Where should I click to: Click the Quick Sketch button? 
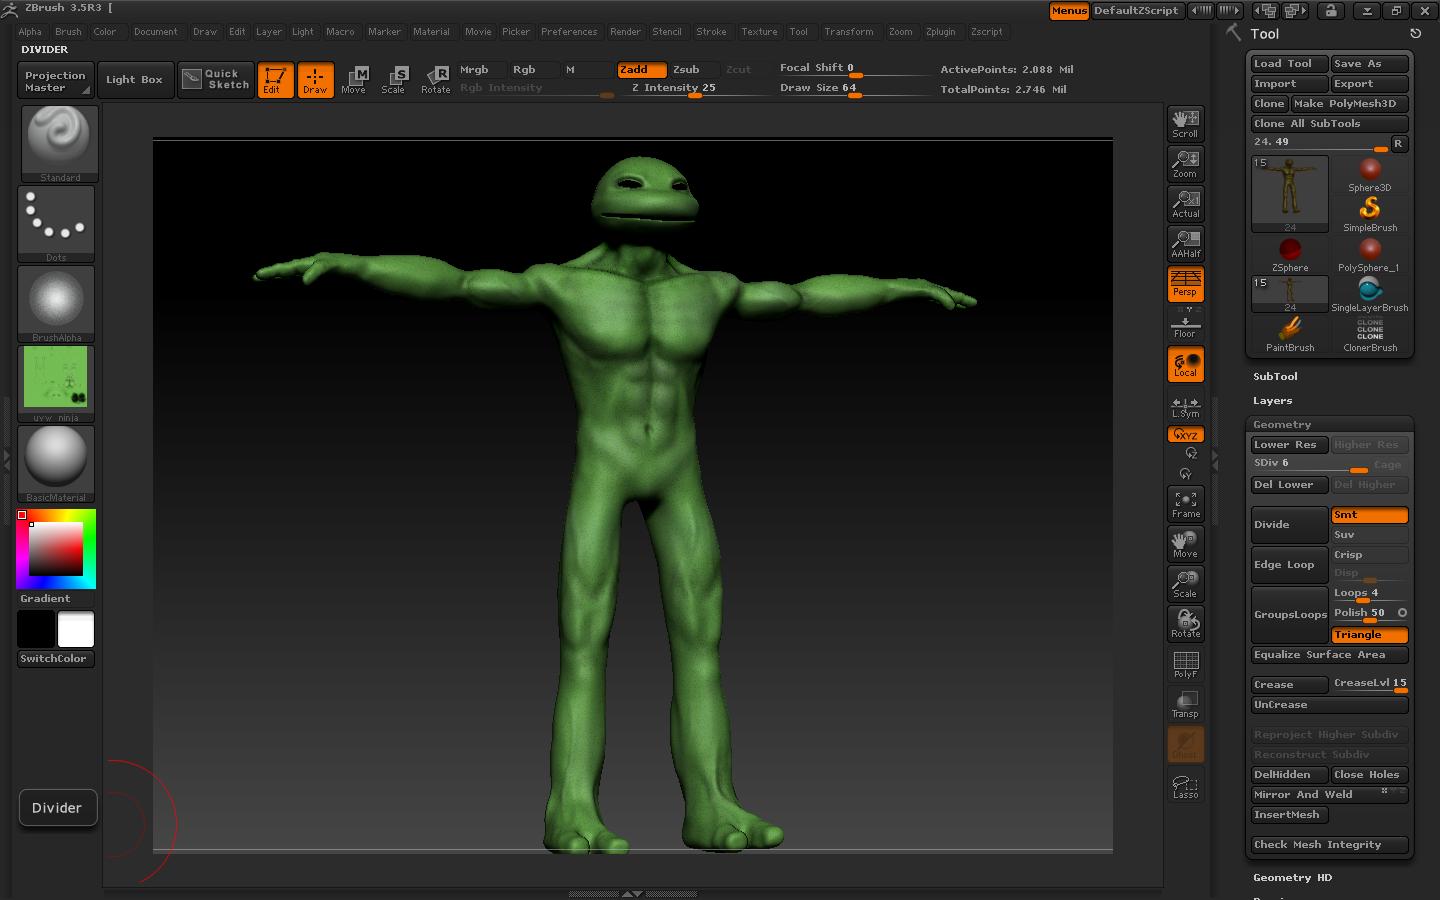pyautogui.click(x=216, y=79)
